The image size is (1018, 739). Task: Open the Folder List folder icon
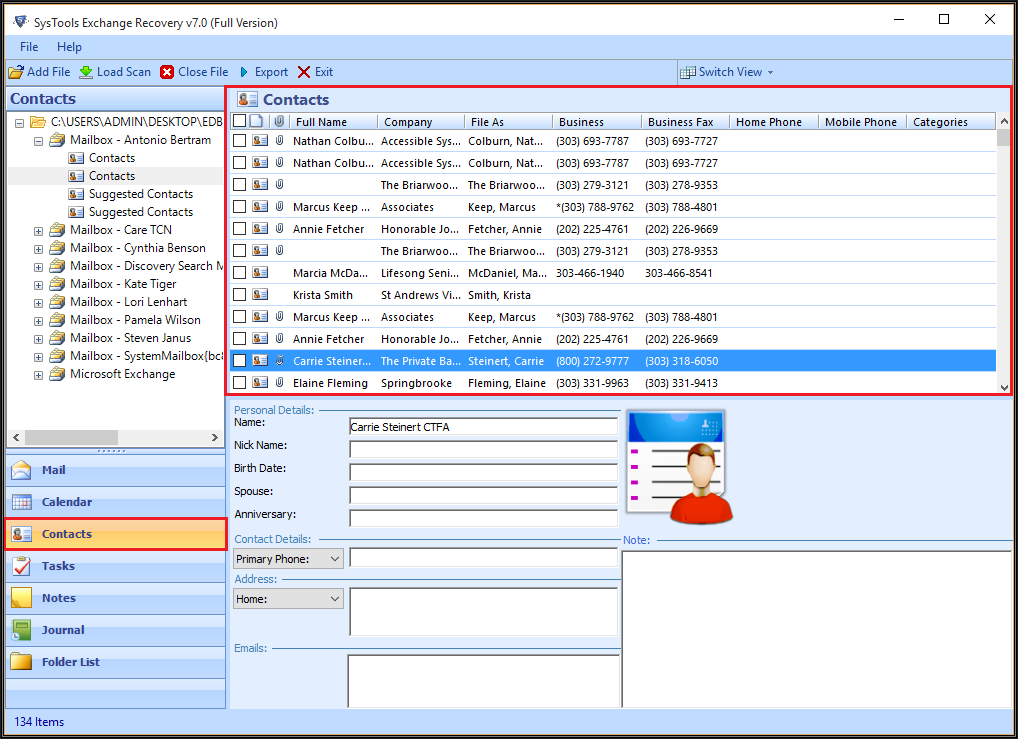(21, 662)
